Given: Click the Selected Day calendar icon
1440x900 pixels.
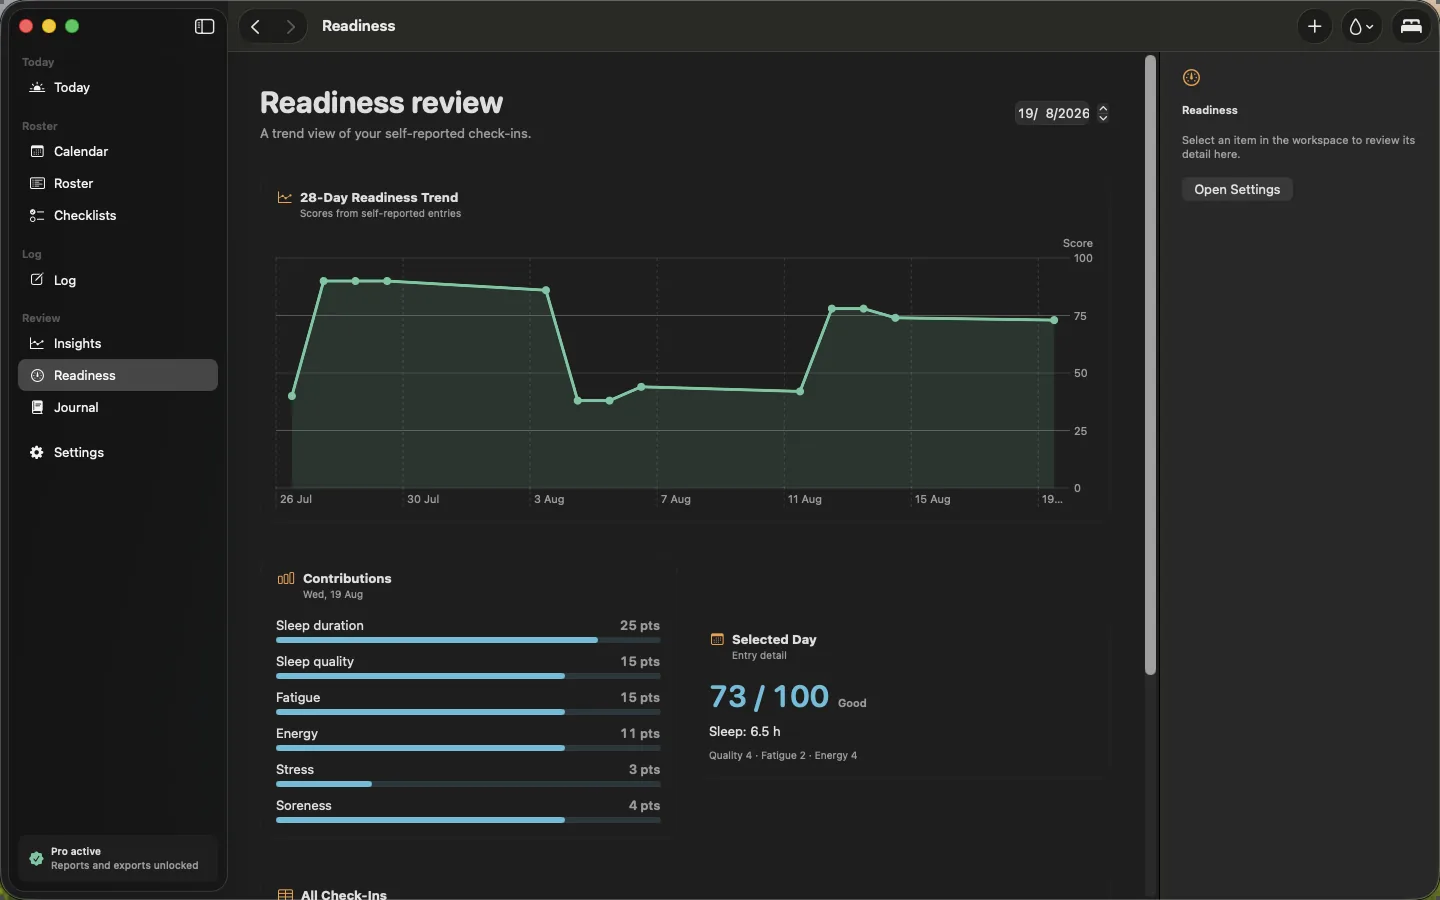Looking at the screenshot, I should tap(717, 640).
